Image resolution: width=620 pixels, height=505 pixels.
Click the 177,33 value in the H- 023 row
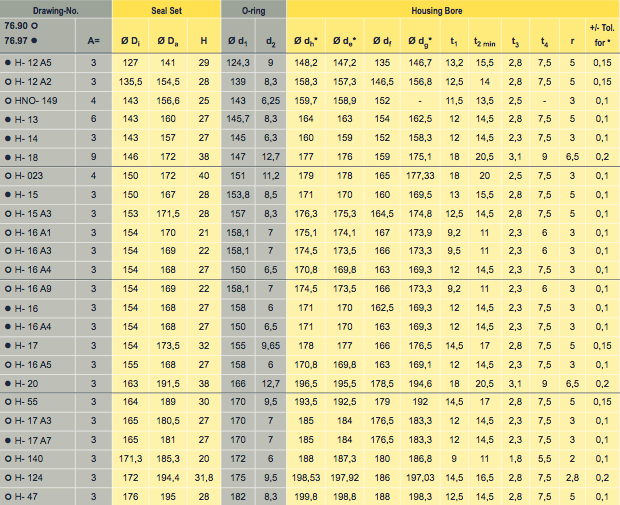(x=421, y=176)
